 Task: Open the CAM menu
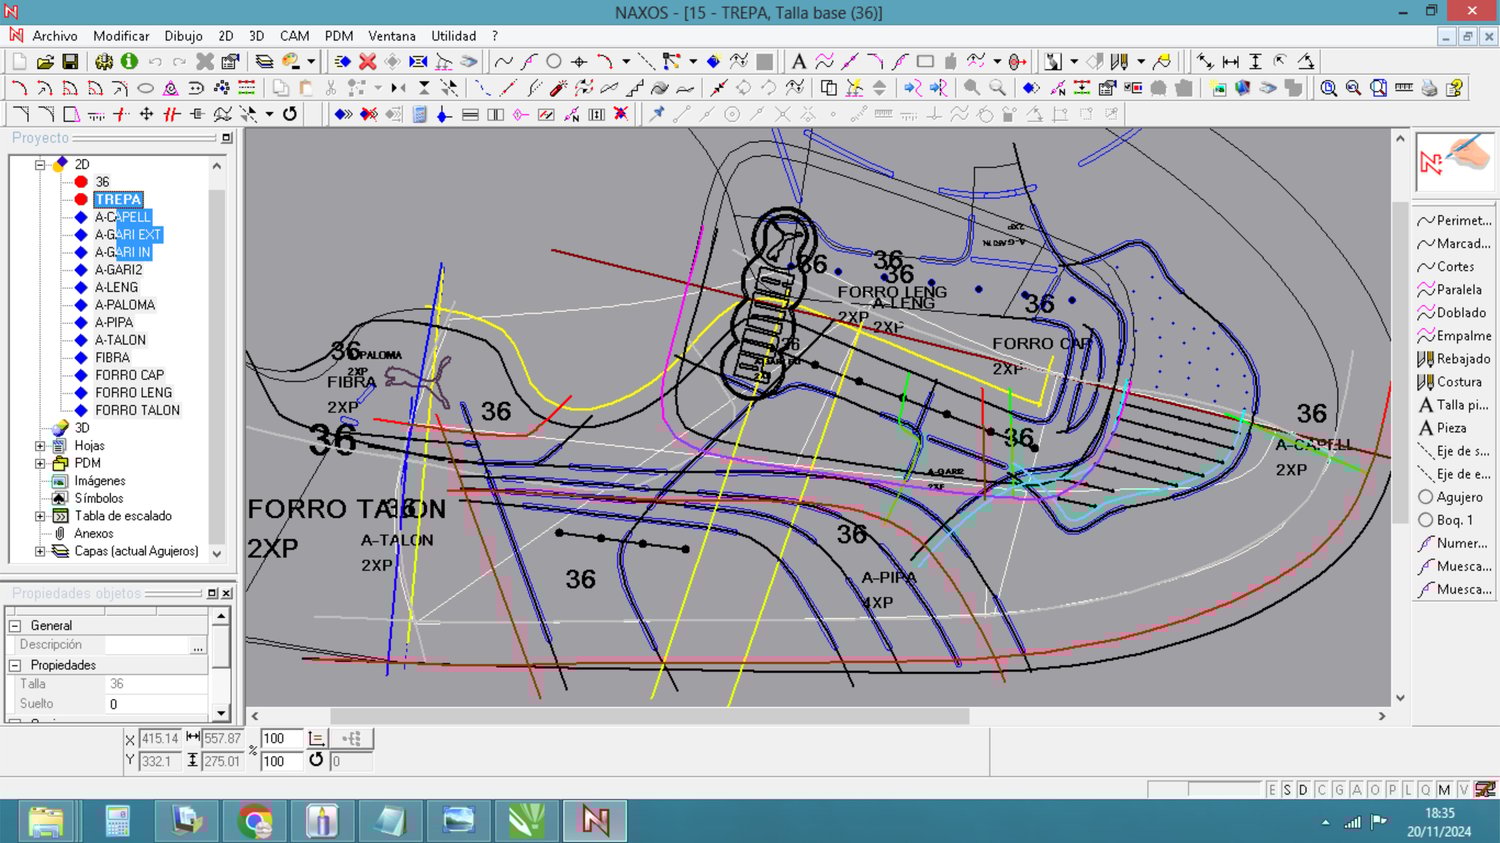[294, 36]
